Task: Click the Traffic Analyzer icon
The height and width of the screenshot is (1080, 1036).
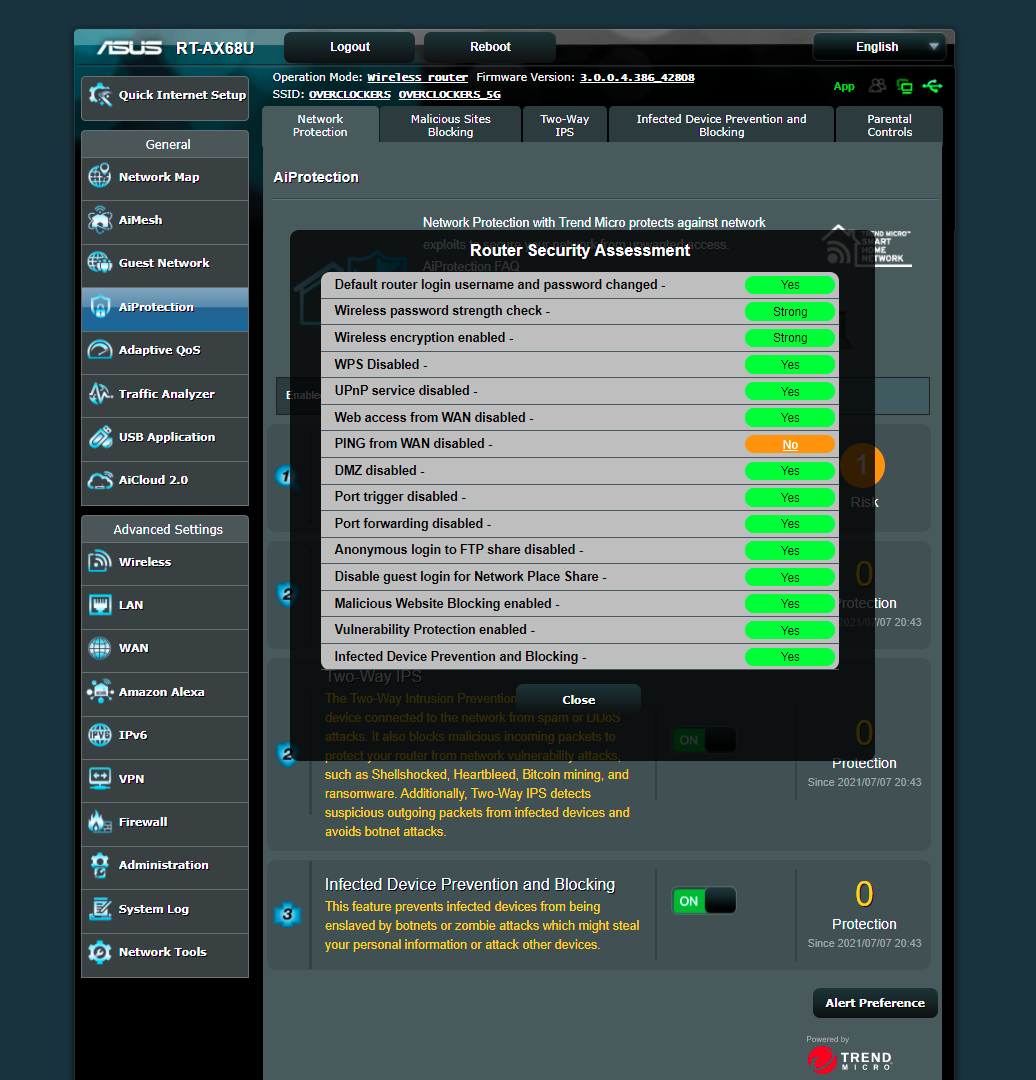Action: (x=100, y=393)
